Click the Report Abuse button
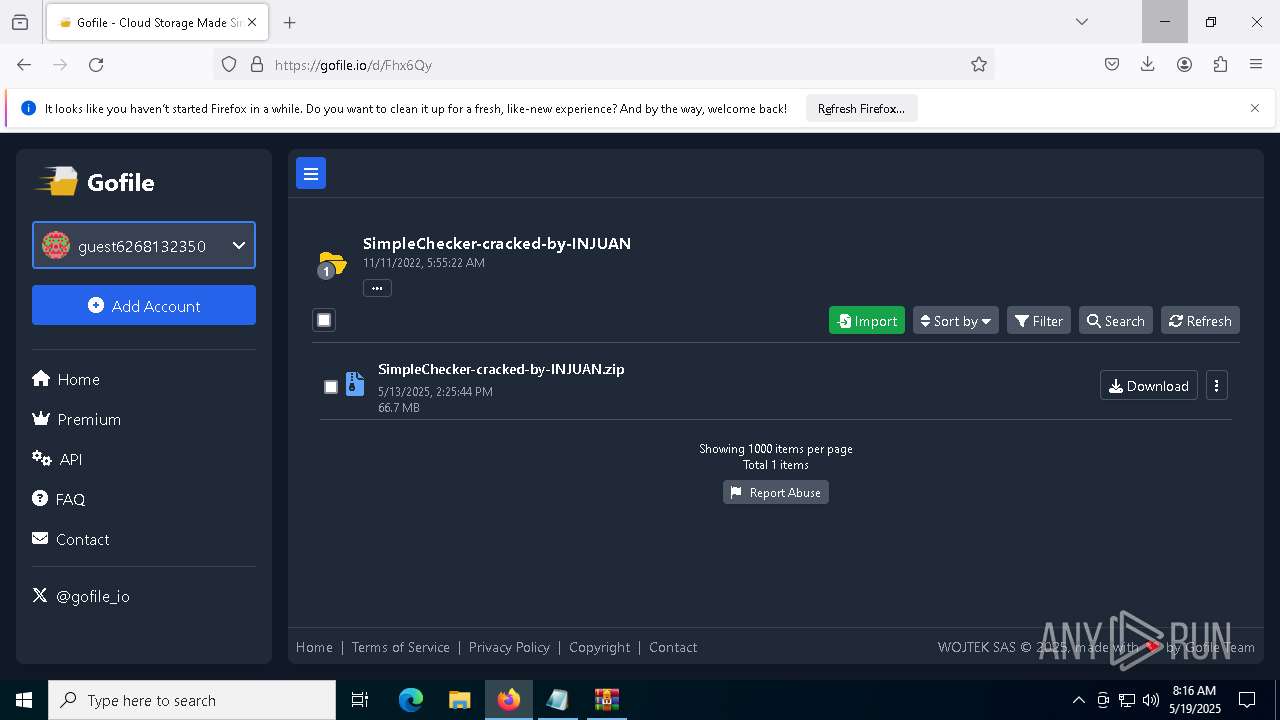 tap(776, 492)
